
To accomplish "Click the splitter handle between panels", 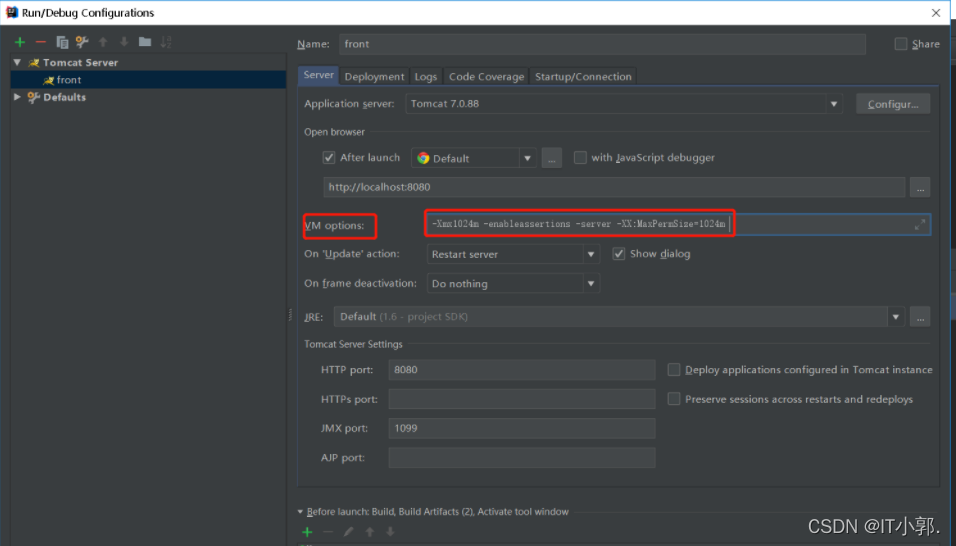I will pyautogui.click(x=290, y=315).
